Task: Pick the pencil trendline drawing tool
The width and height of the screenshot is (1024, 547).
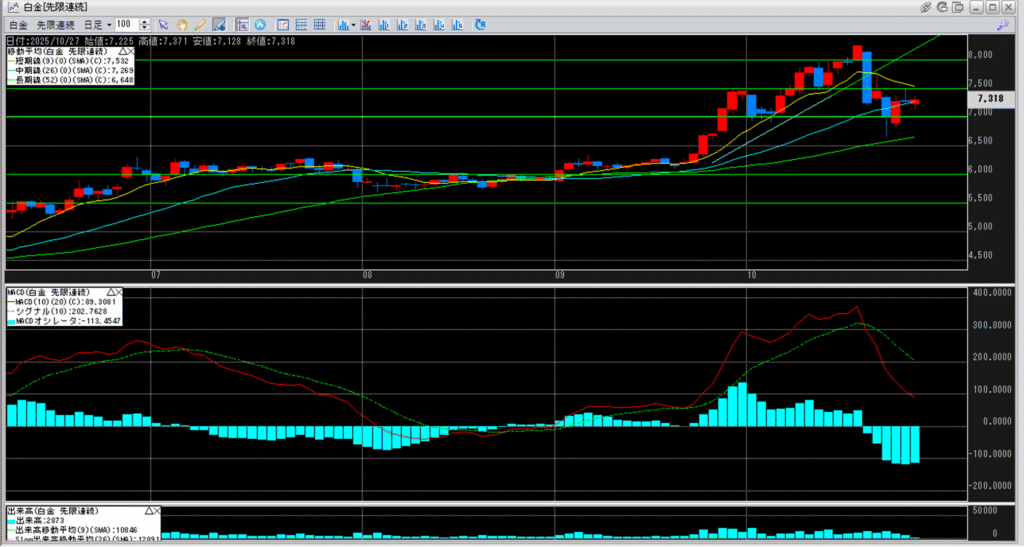Action: [200, 23]
